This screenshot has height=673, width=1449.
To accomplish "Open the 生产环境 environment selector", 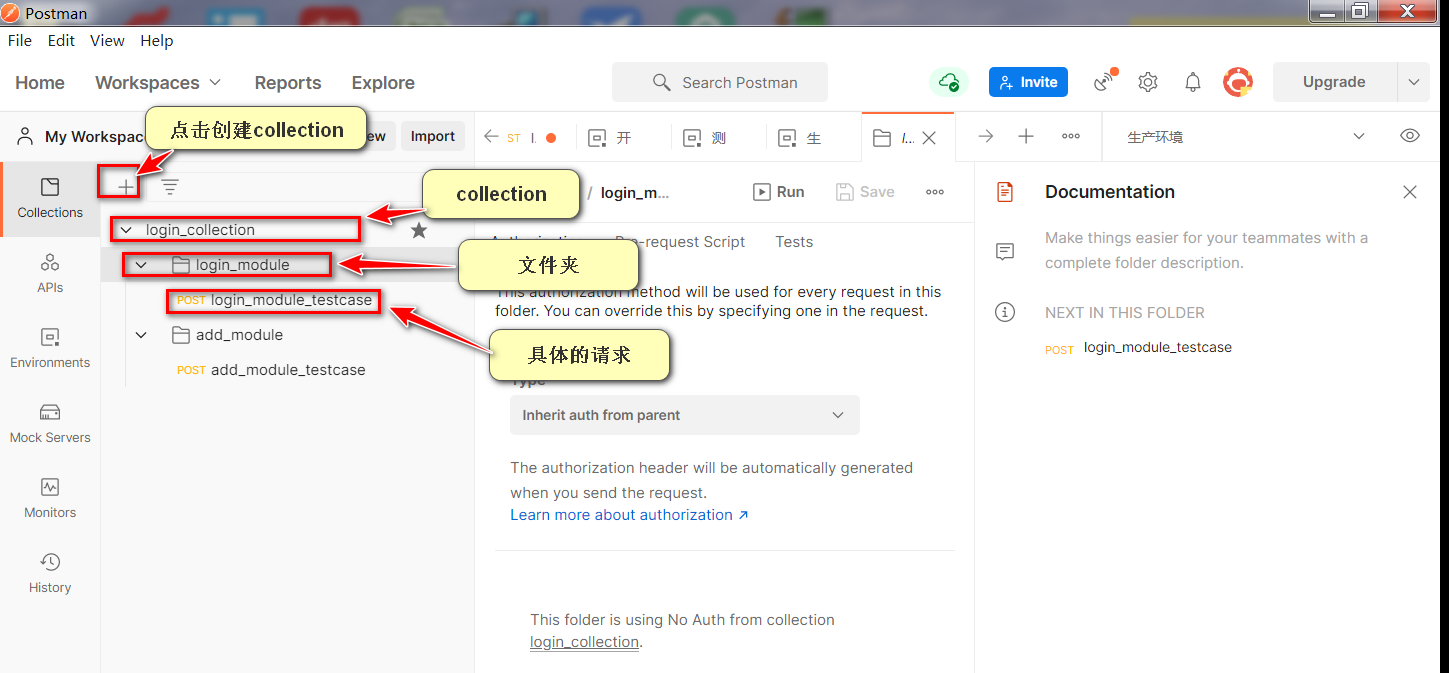I will (1246, 137).
